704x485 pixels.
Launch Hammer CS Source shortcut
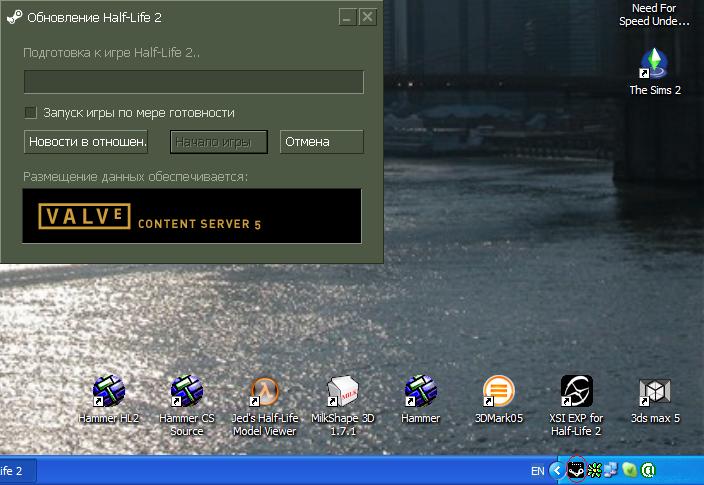186,405
